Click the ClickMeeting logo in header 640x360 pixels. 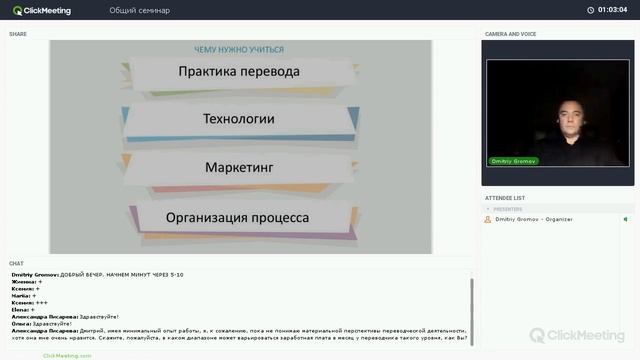click(x=42, y=11)
